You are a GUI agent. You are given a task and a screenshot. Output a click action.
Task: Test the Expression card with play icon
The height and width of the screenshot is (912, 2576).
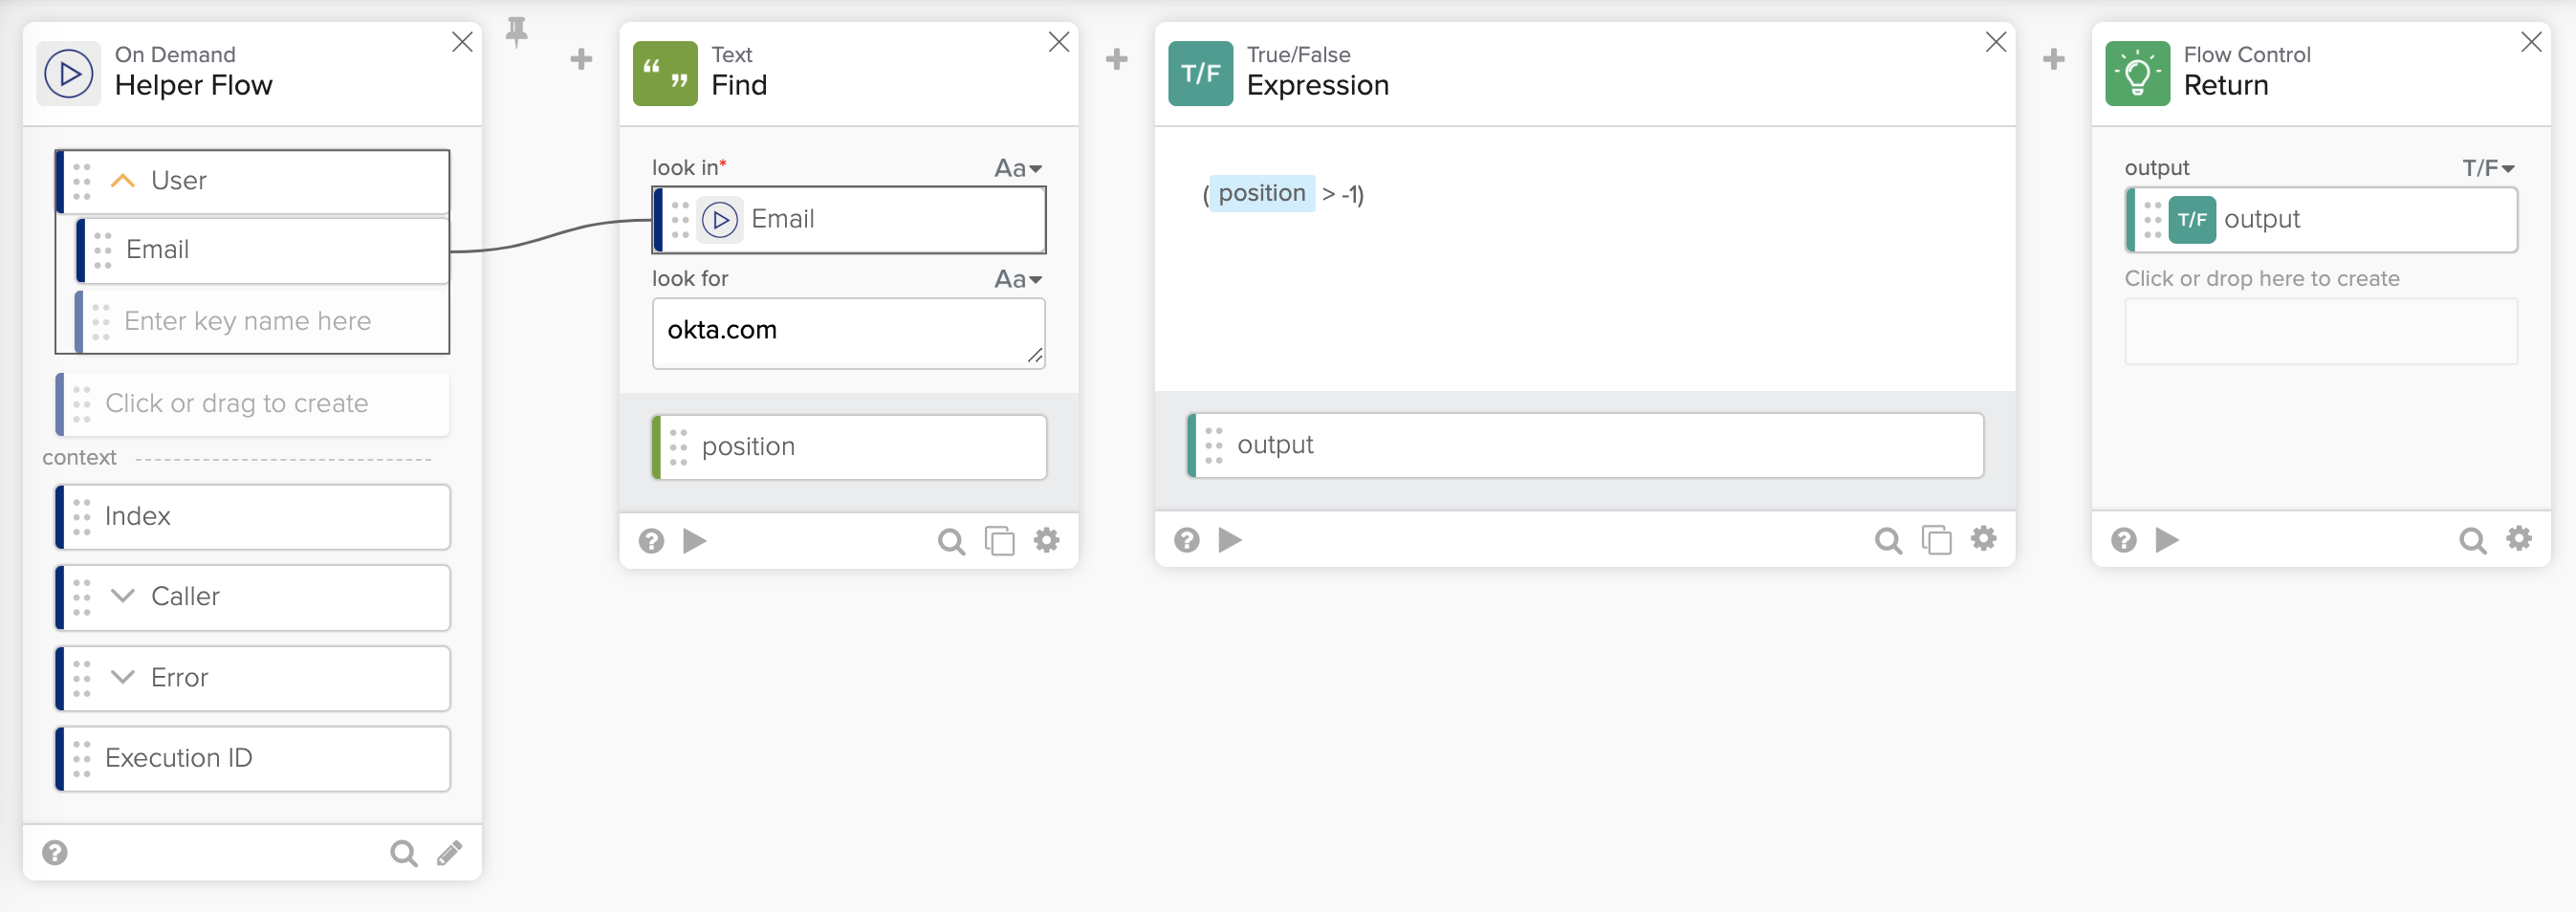(1230, 540)
